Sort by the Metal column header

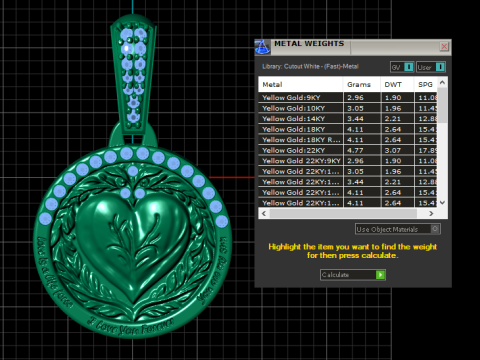click(300, 85)
